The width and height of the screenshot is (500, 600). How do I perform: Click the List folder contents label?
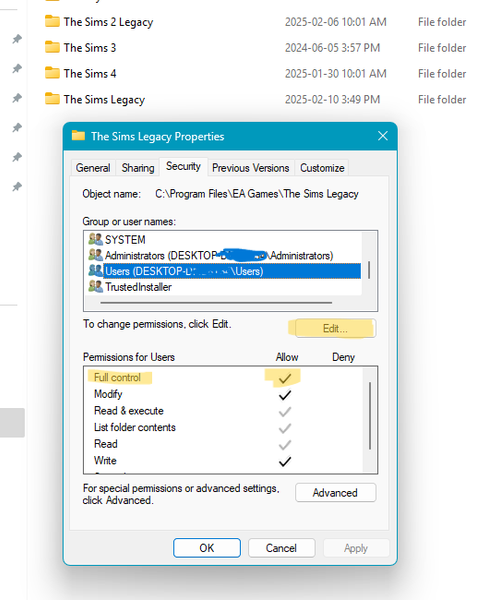coord(135,427)
